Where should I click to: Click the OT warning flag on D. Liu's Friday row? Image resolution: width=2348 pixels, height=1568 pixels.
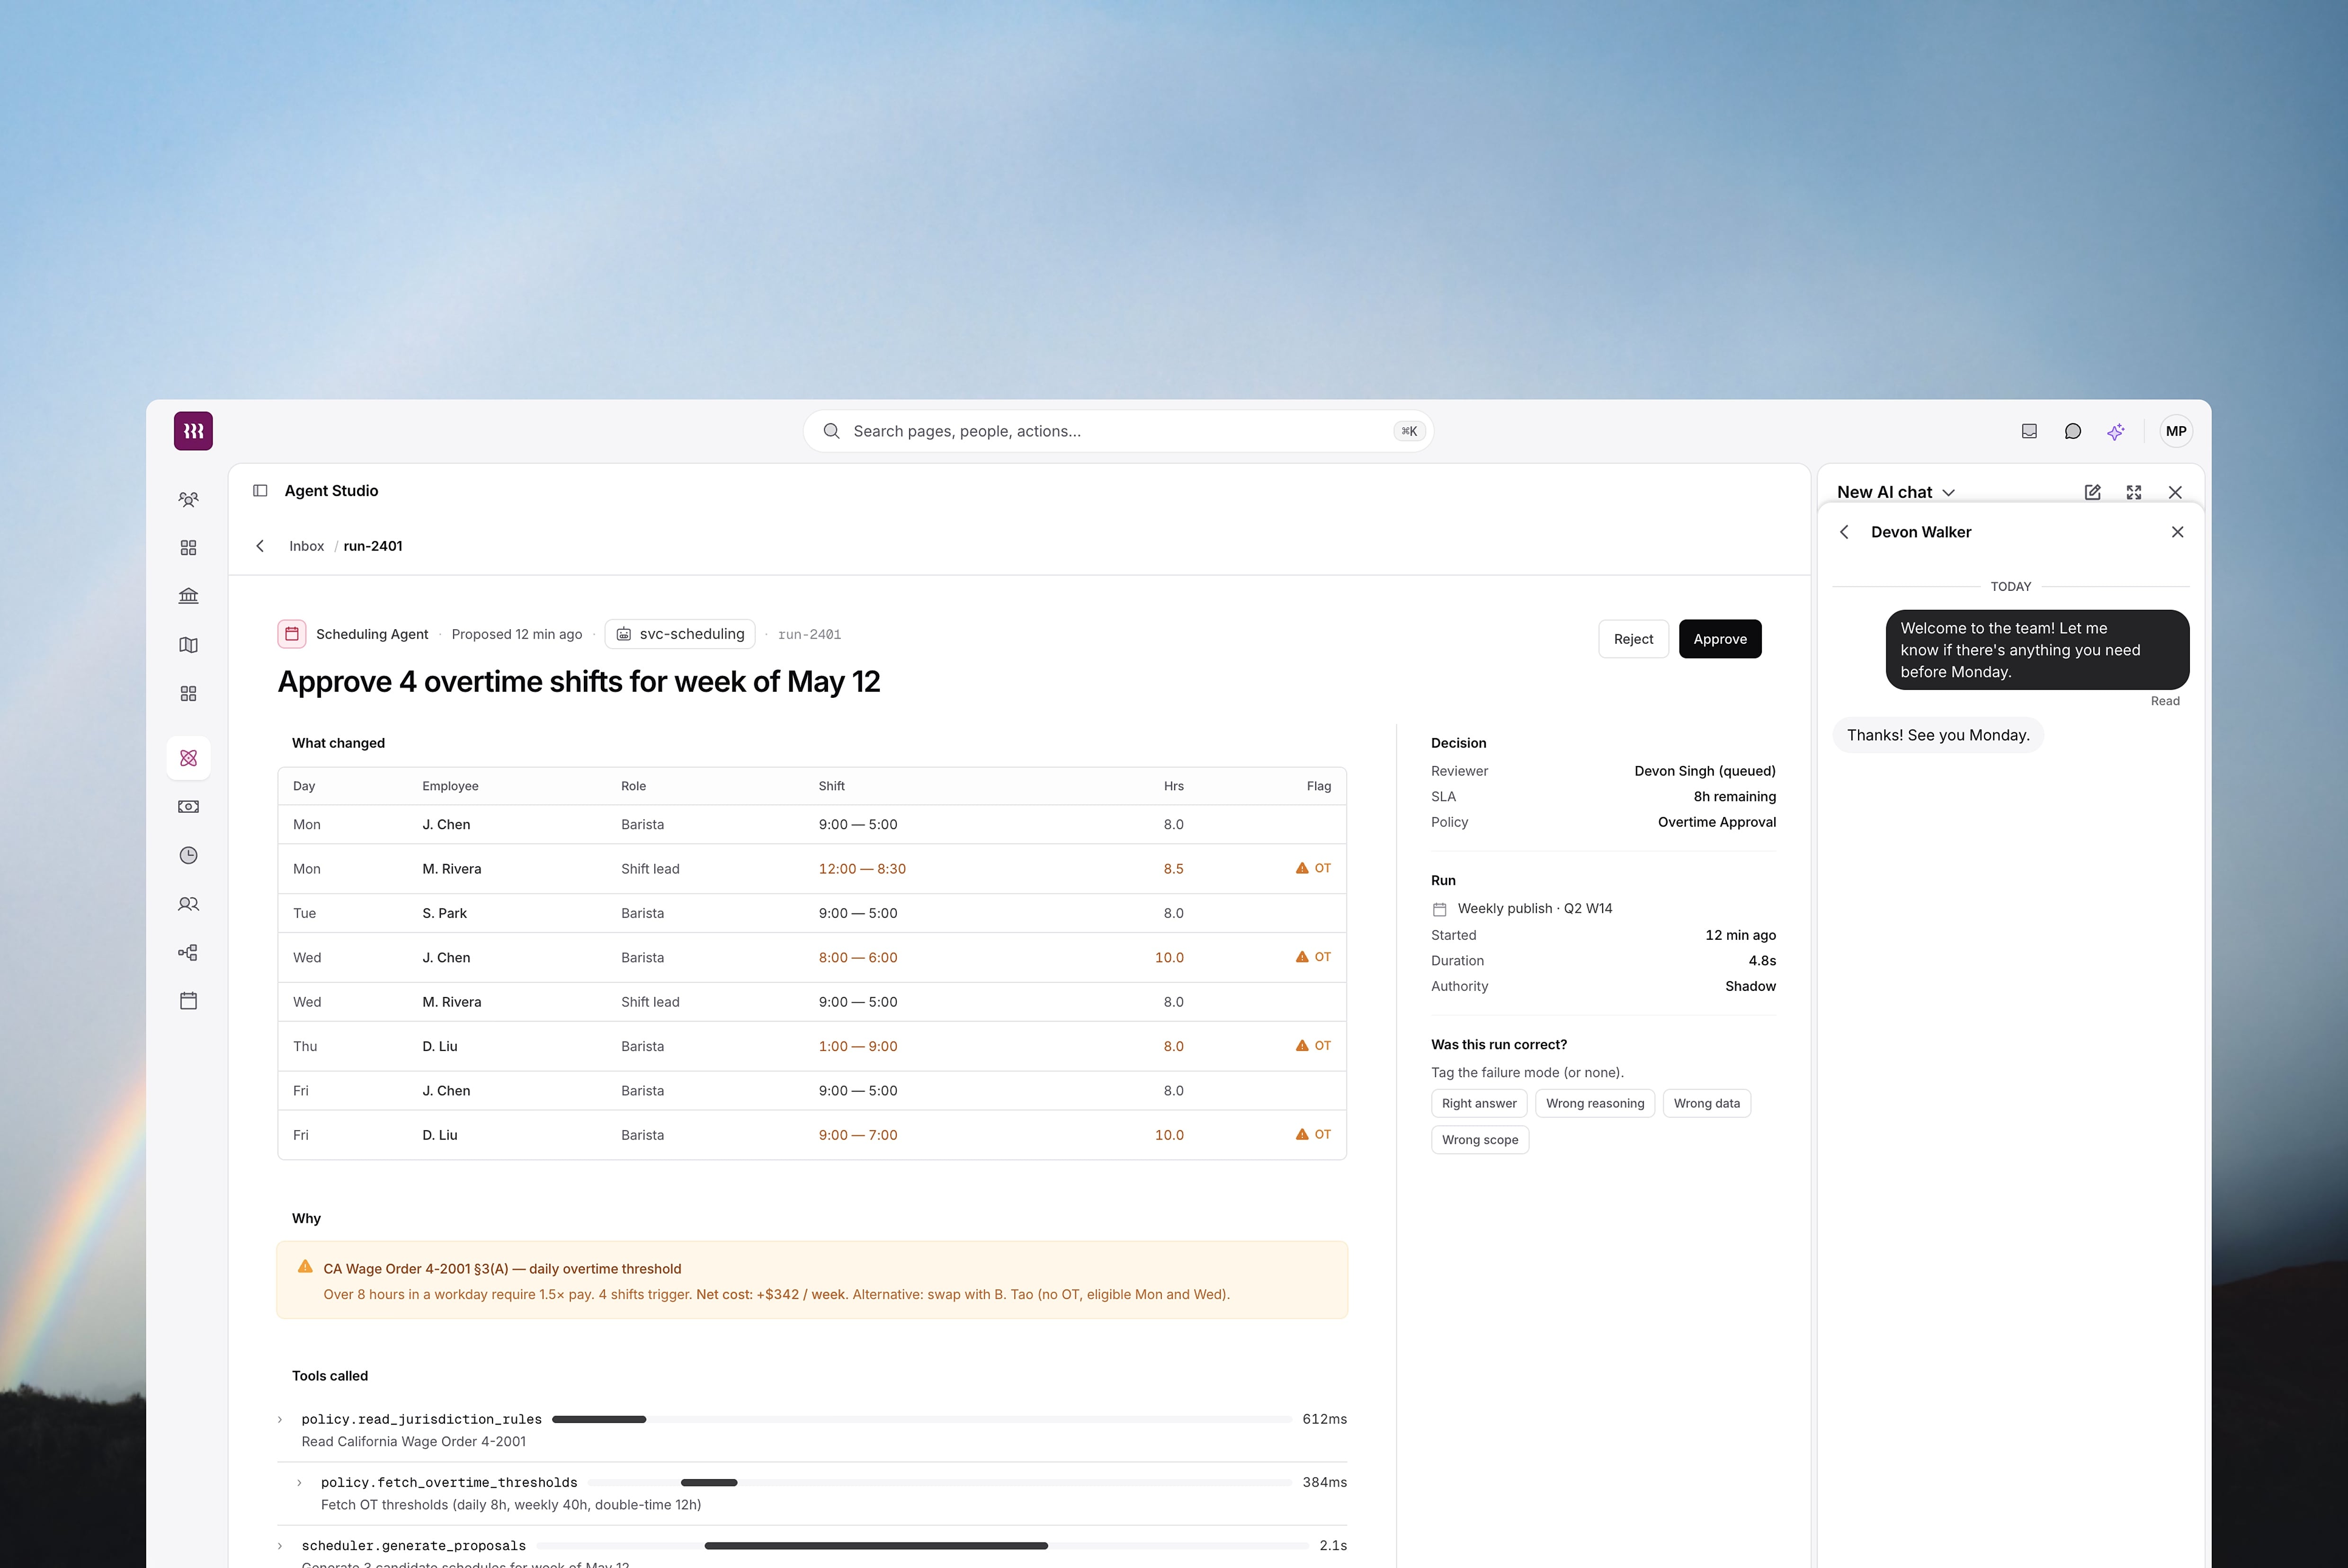[x=1313, y=1135]
